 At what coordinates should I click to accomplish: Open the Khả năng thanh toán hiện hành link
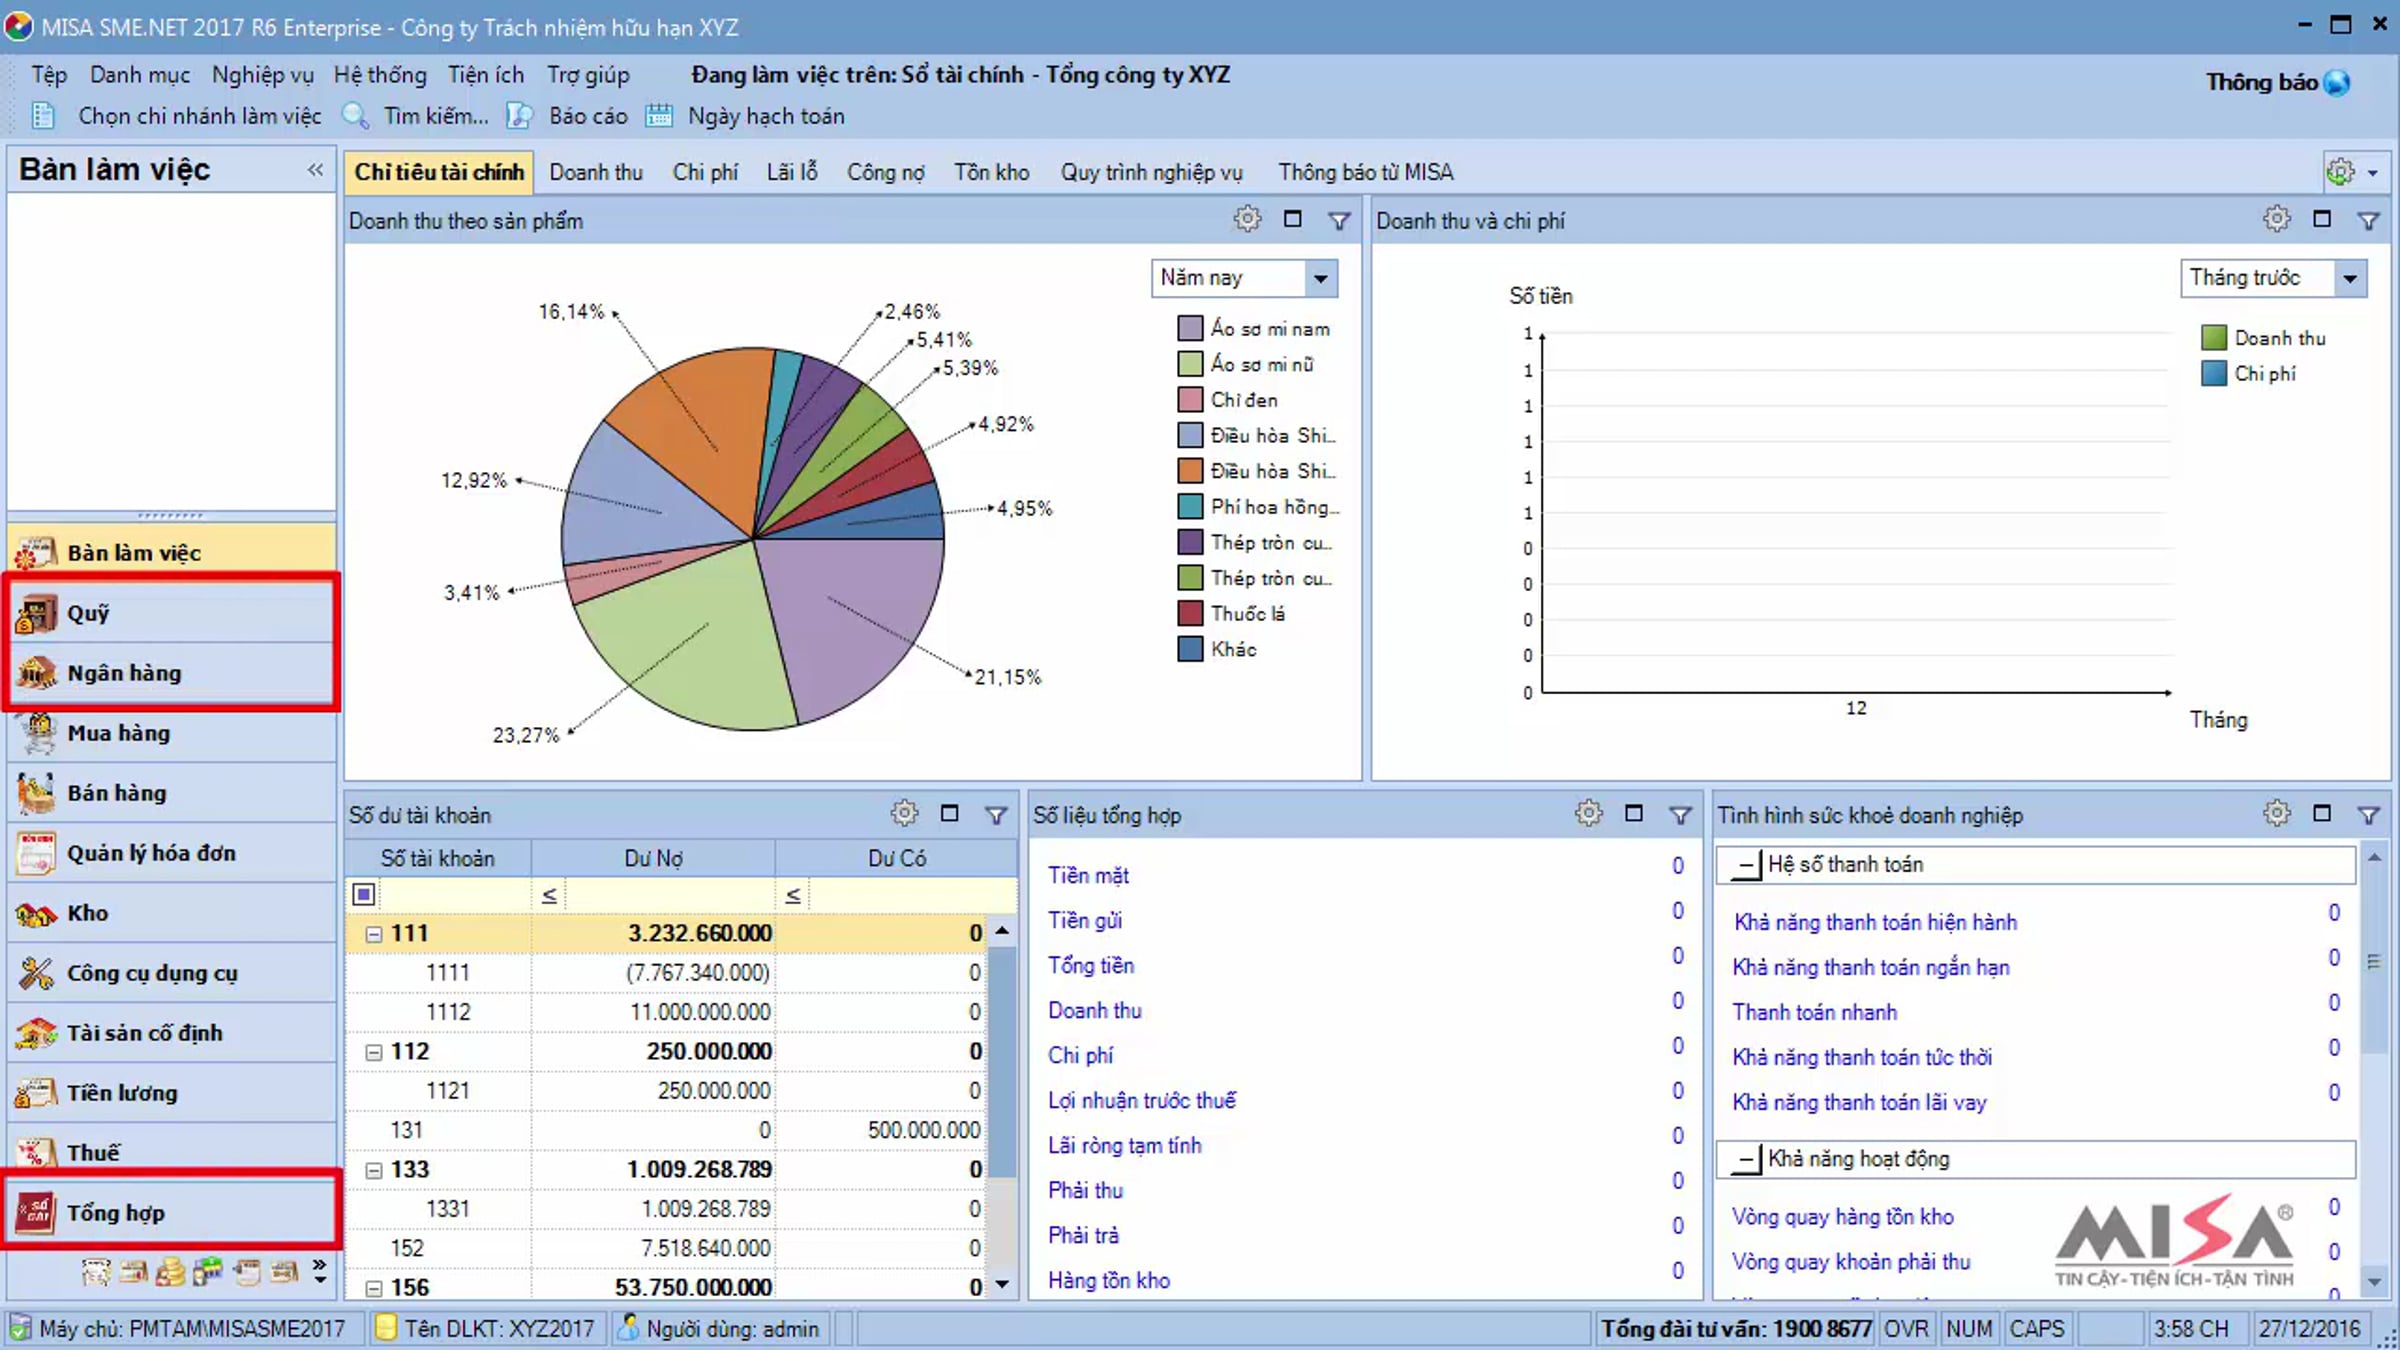coord(1875,922)
